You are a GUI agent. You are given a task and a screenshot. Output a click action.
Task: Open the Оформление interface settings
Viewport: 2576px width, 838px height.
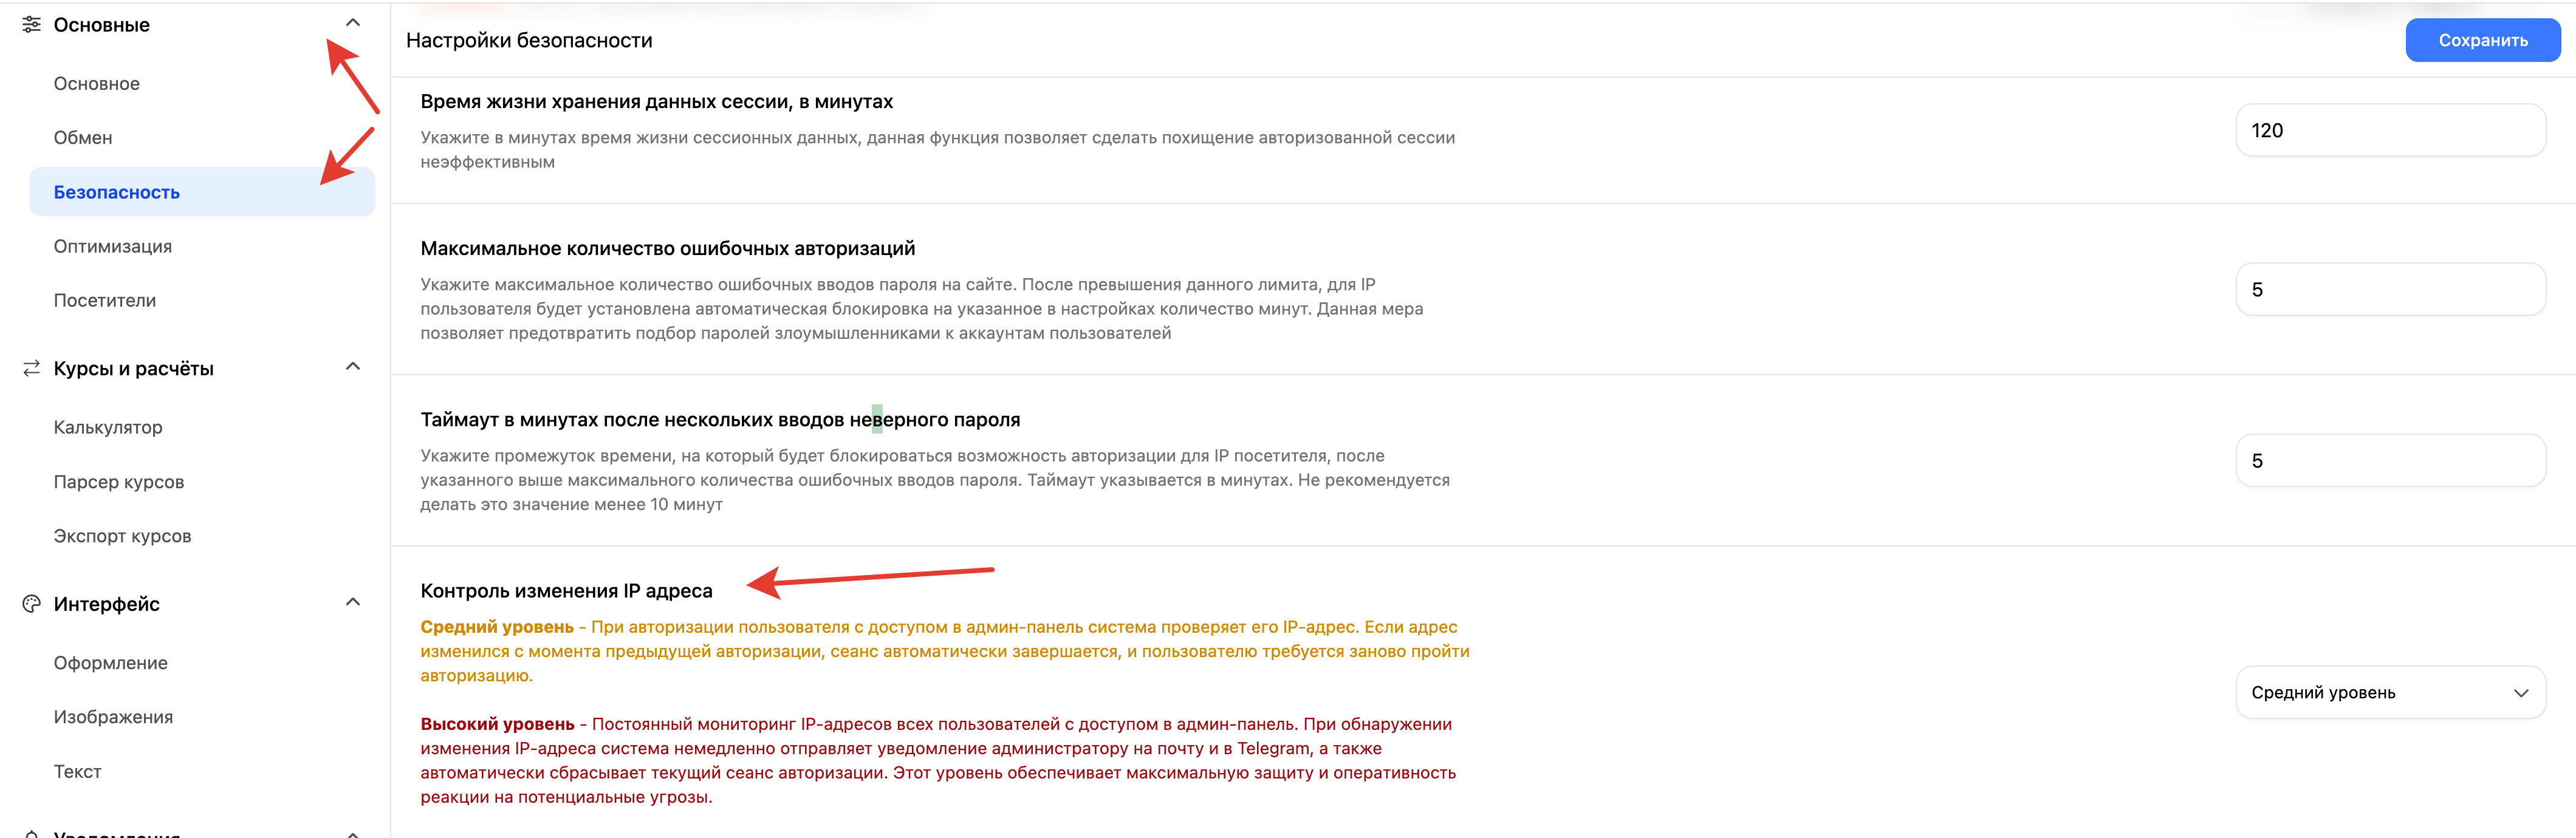tap(111, 663)
